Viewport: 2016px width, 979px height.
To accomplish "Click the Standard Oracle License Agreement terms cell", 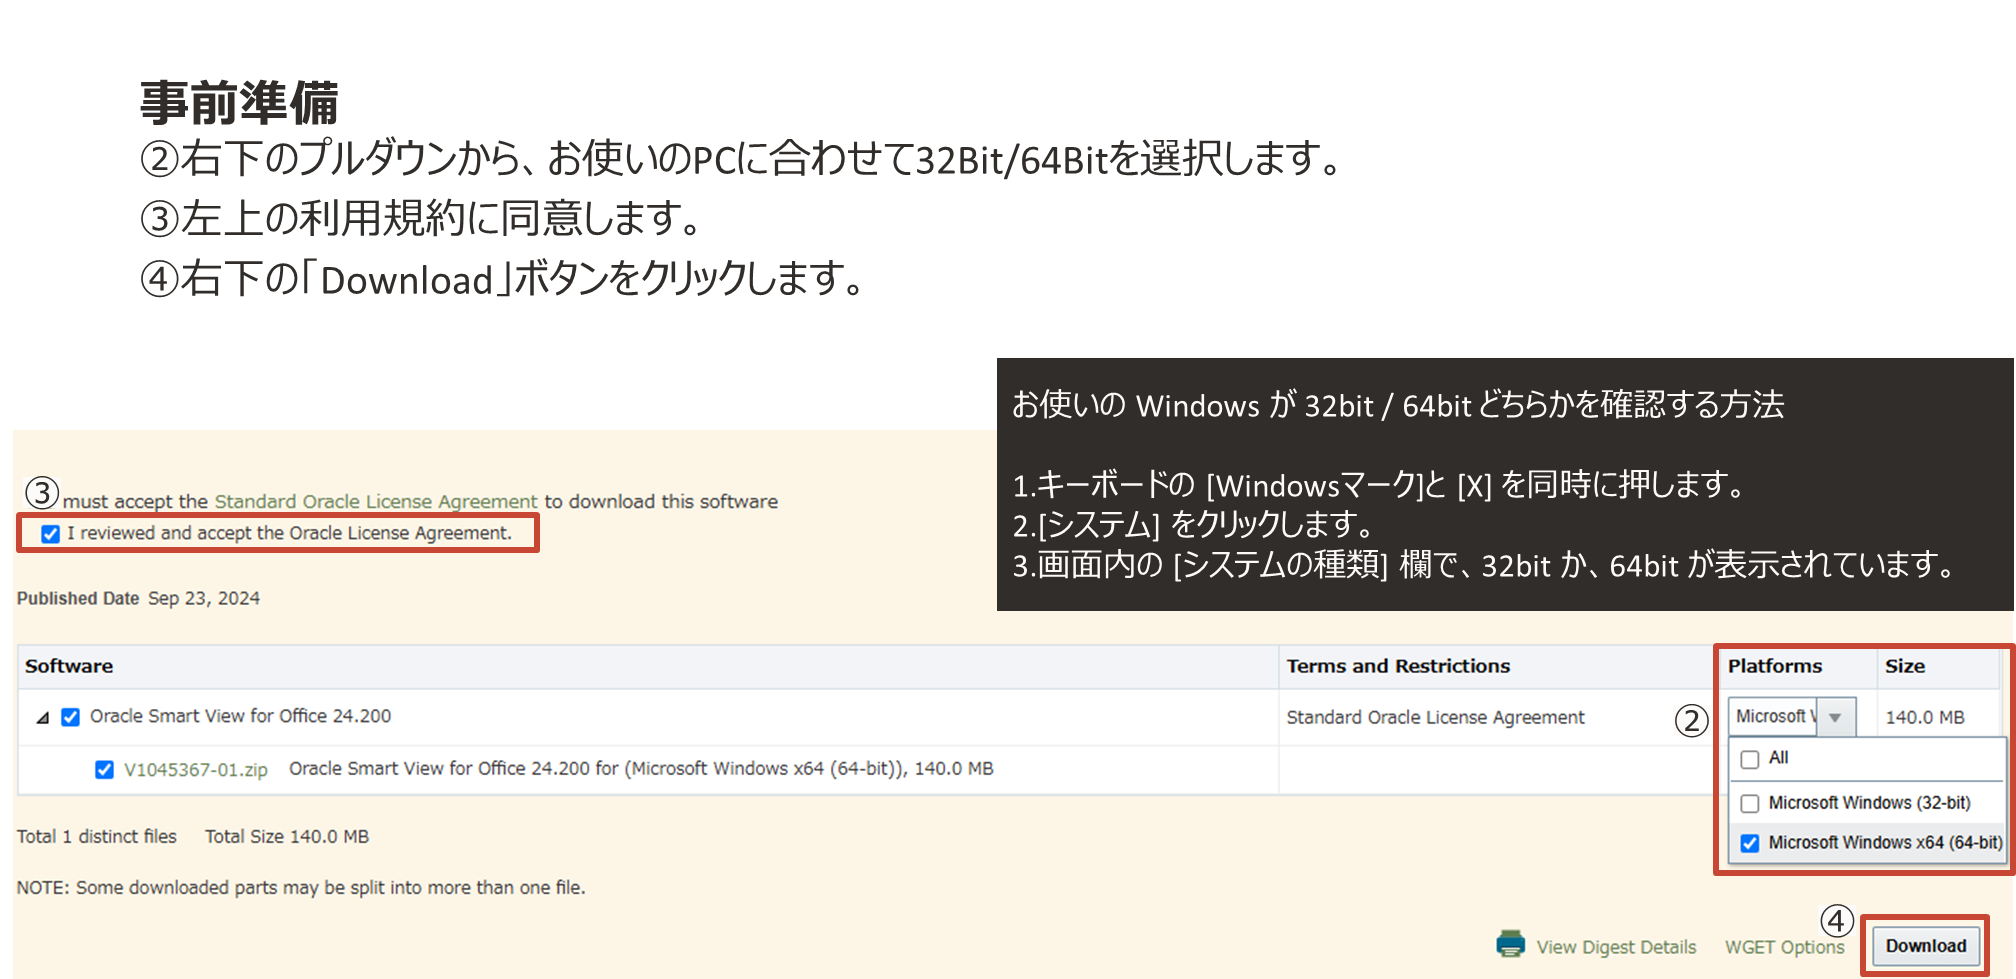I will pyautogui.click(x=1435, y=717).
